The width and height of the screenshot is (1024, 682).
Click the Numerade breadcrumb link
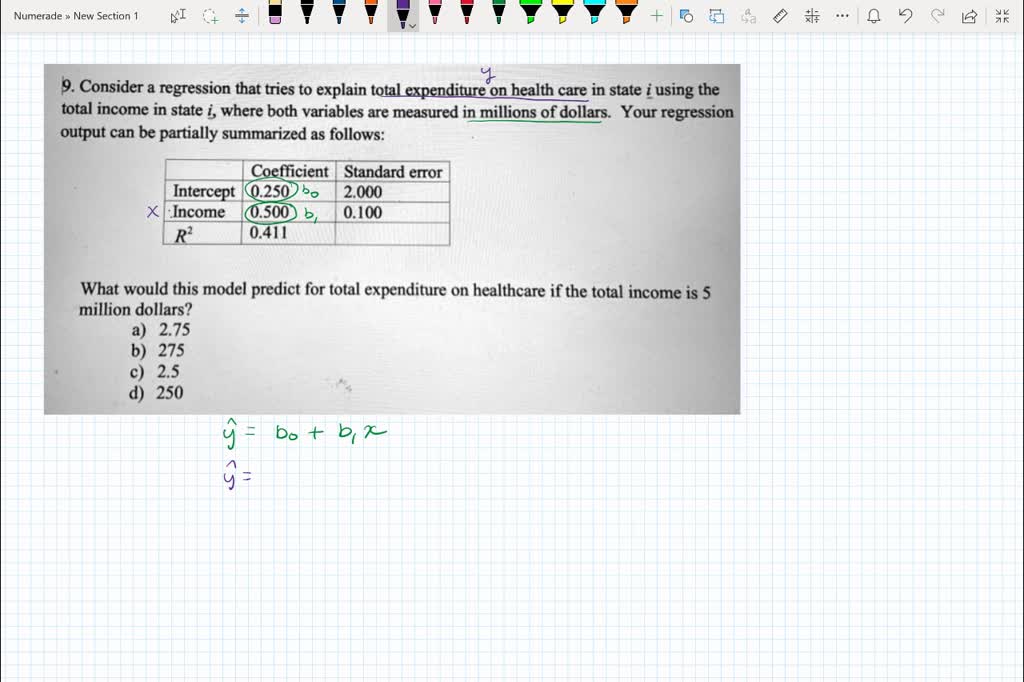click(x=38, y=15)
